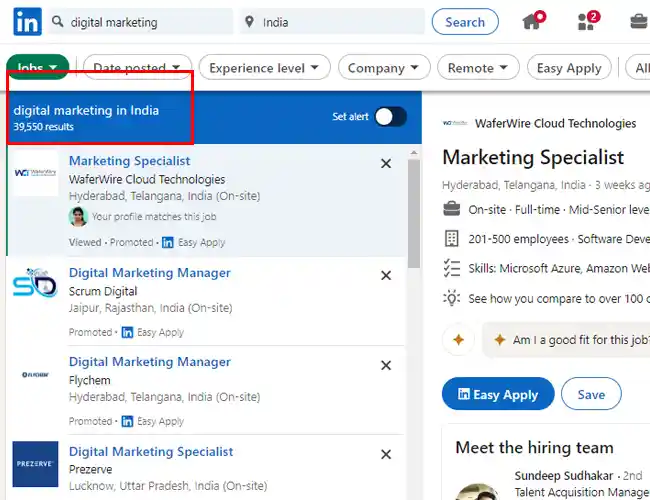Click the 'Skills: Microsoft Azure' line
The width and height of the screenshot is (650, 500).
[558, 269]
